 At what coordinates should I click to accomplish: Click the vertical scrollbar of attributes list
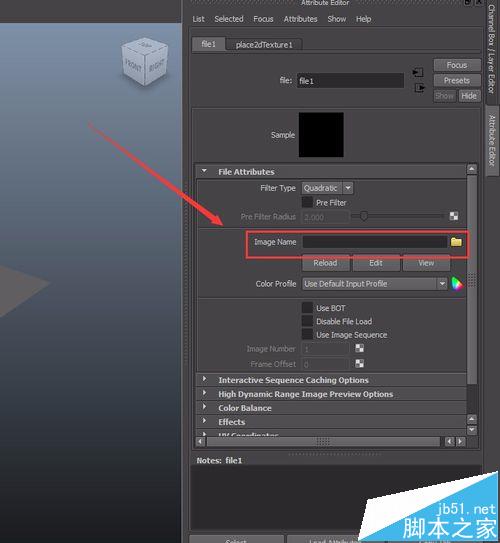472,279
